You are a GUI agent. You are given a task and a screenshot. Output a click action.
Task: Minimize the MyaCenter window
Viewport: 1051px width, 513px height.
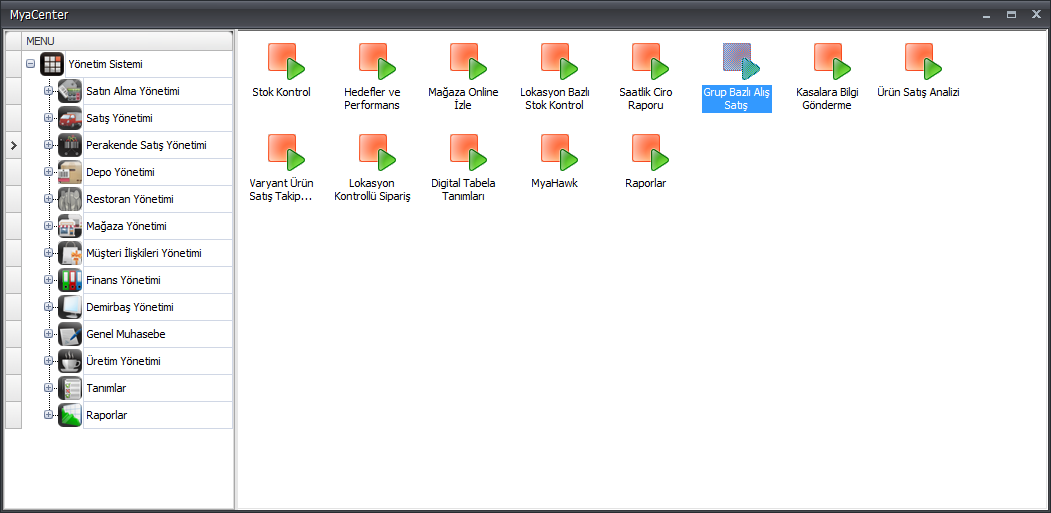[986, 14]
